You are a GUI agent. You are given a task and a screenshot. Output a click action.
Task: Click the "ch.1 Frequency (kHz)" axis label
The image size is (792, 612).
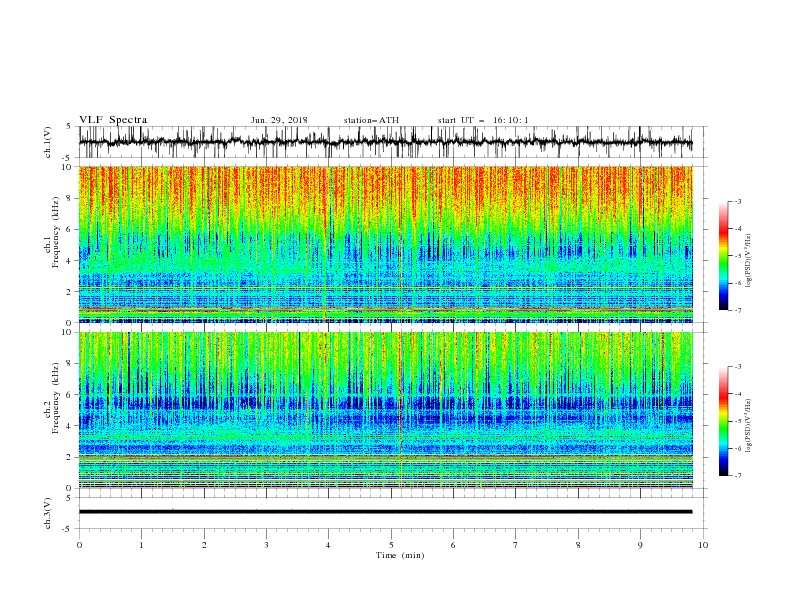tap(53, 232)
